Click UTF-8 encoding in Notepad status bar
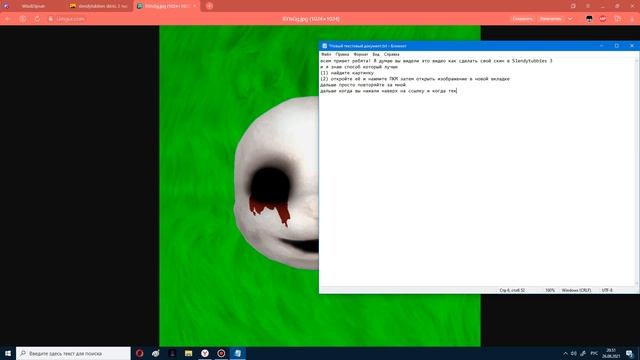Image resolution: width=640 pixels, height=360 pixels. pyautogui.click(x=607, y=290)
